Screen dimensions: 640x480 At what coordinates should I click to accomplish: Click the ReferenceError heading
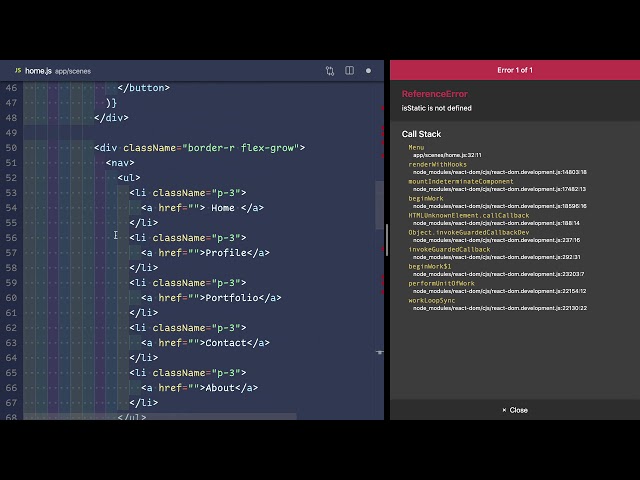point(435,94)
